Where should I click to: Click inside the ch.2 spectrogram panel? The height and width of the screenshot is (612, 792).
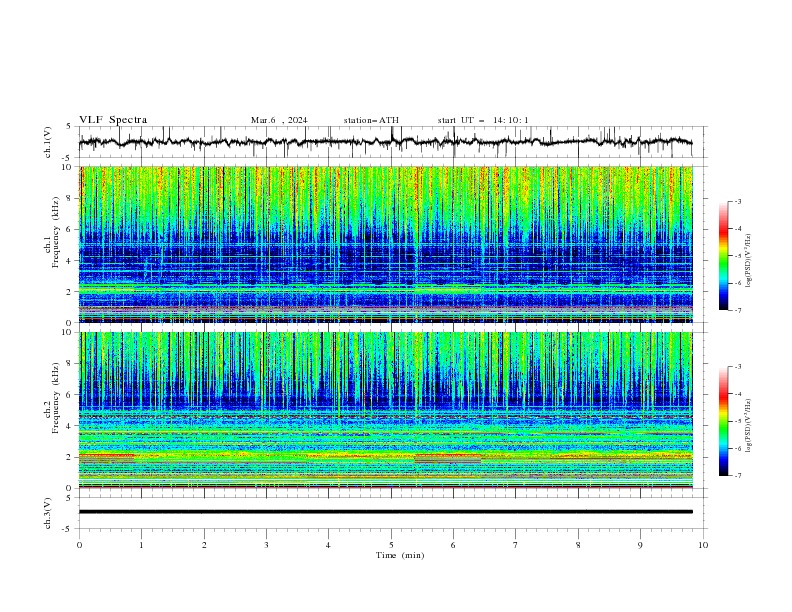coord(385,410)
